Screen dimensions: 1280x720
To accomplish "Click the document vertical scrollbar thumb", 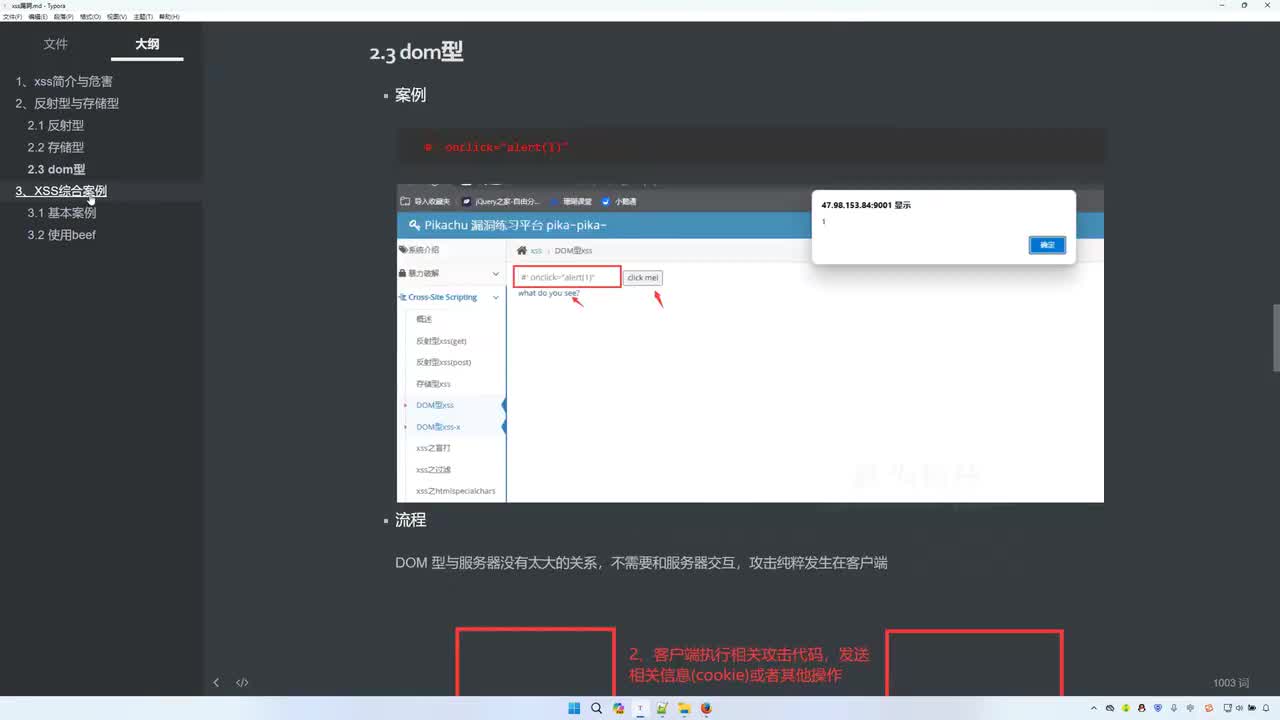I will click(x=1275, y=337).
